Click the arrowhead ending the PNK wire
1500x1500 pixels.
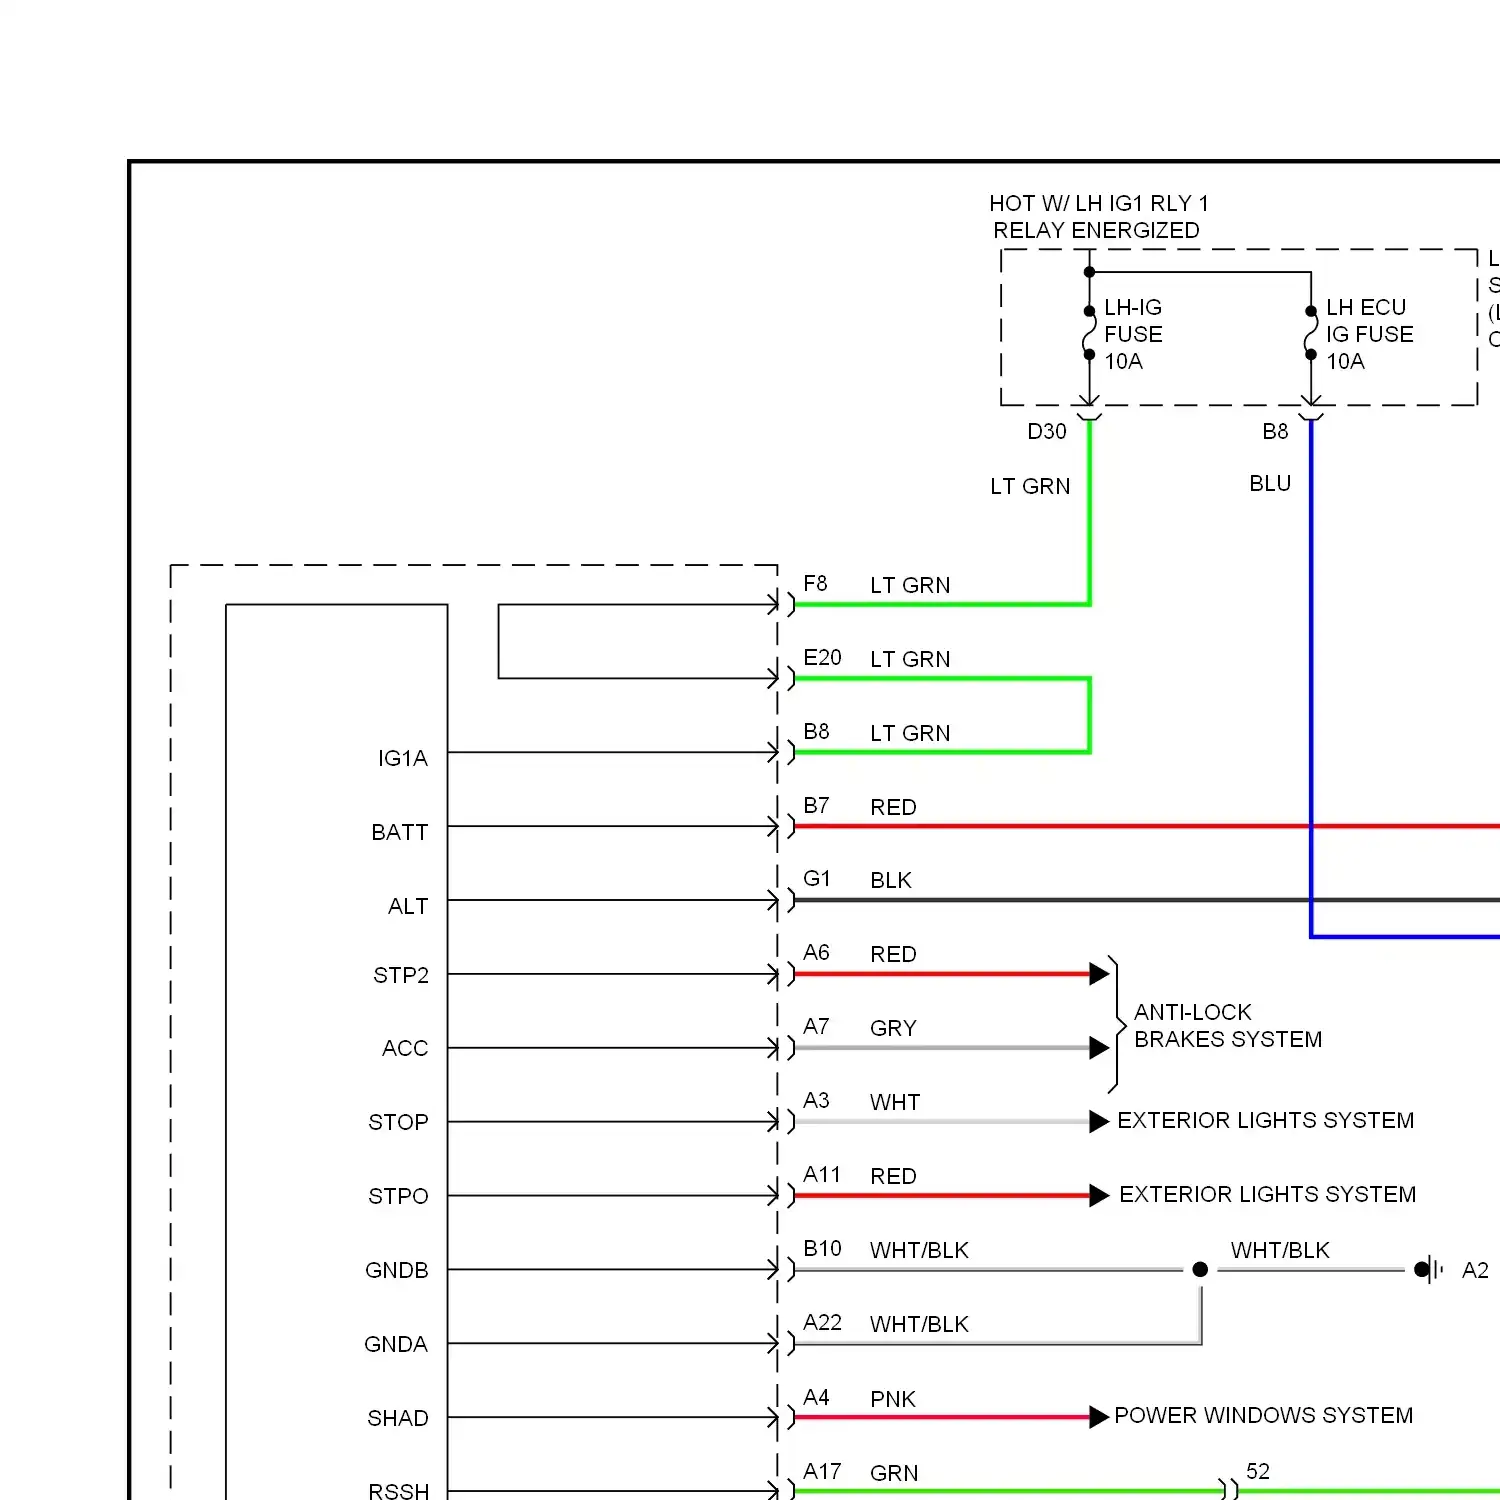(1099, 1416)
